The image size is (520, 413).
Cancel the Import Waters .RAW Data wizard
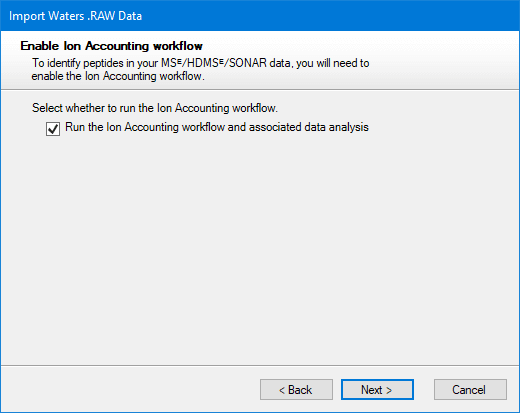click(470, 389)
